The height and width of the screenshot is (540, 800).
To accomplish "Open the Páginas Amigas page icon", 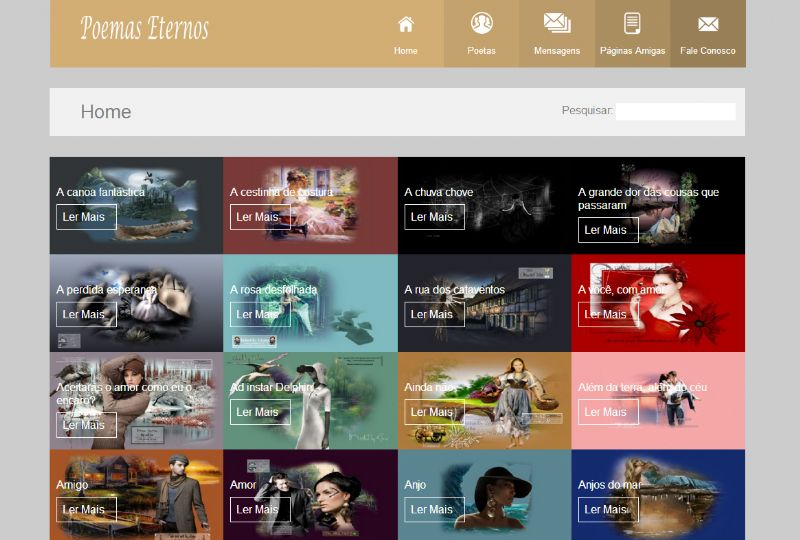I will pos(632,23).
